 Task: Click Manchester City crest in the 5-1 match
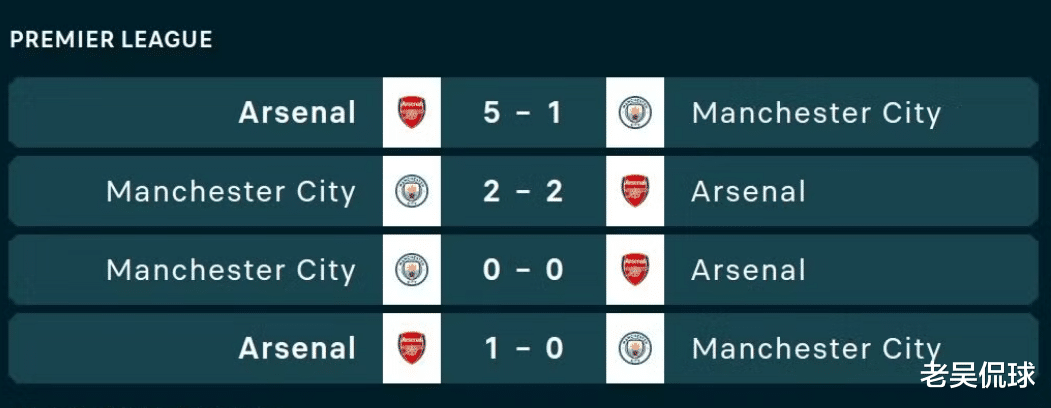[635, 112]
